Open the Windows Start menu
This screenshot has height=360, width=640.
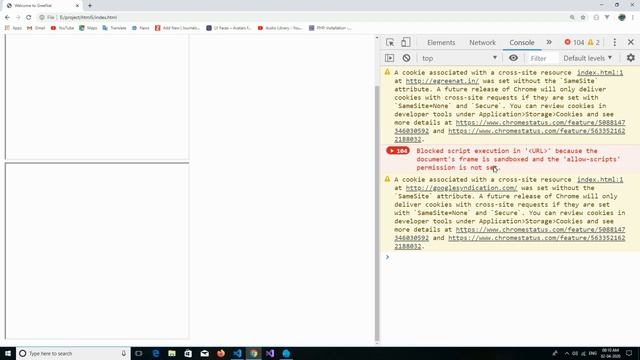(x=8, y=353)
